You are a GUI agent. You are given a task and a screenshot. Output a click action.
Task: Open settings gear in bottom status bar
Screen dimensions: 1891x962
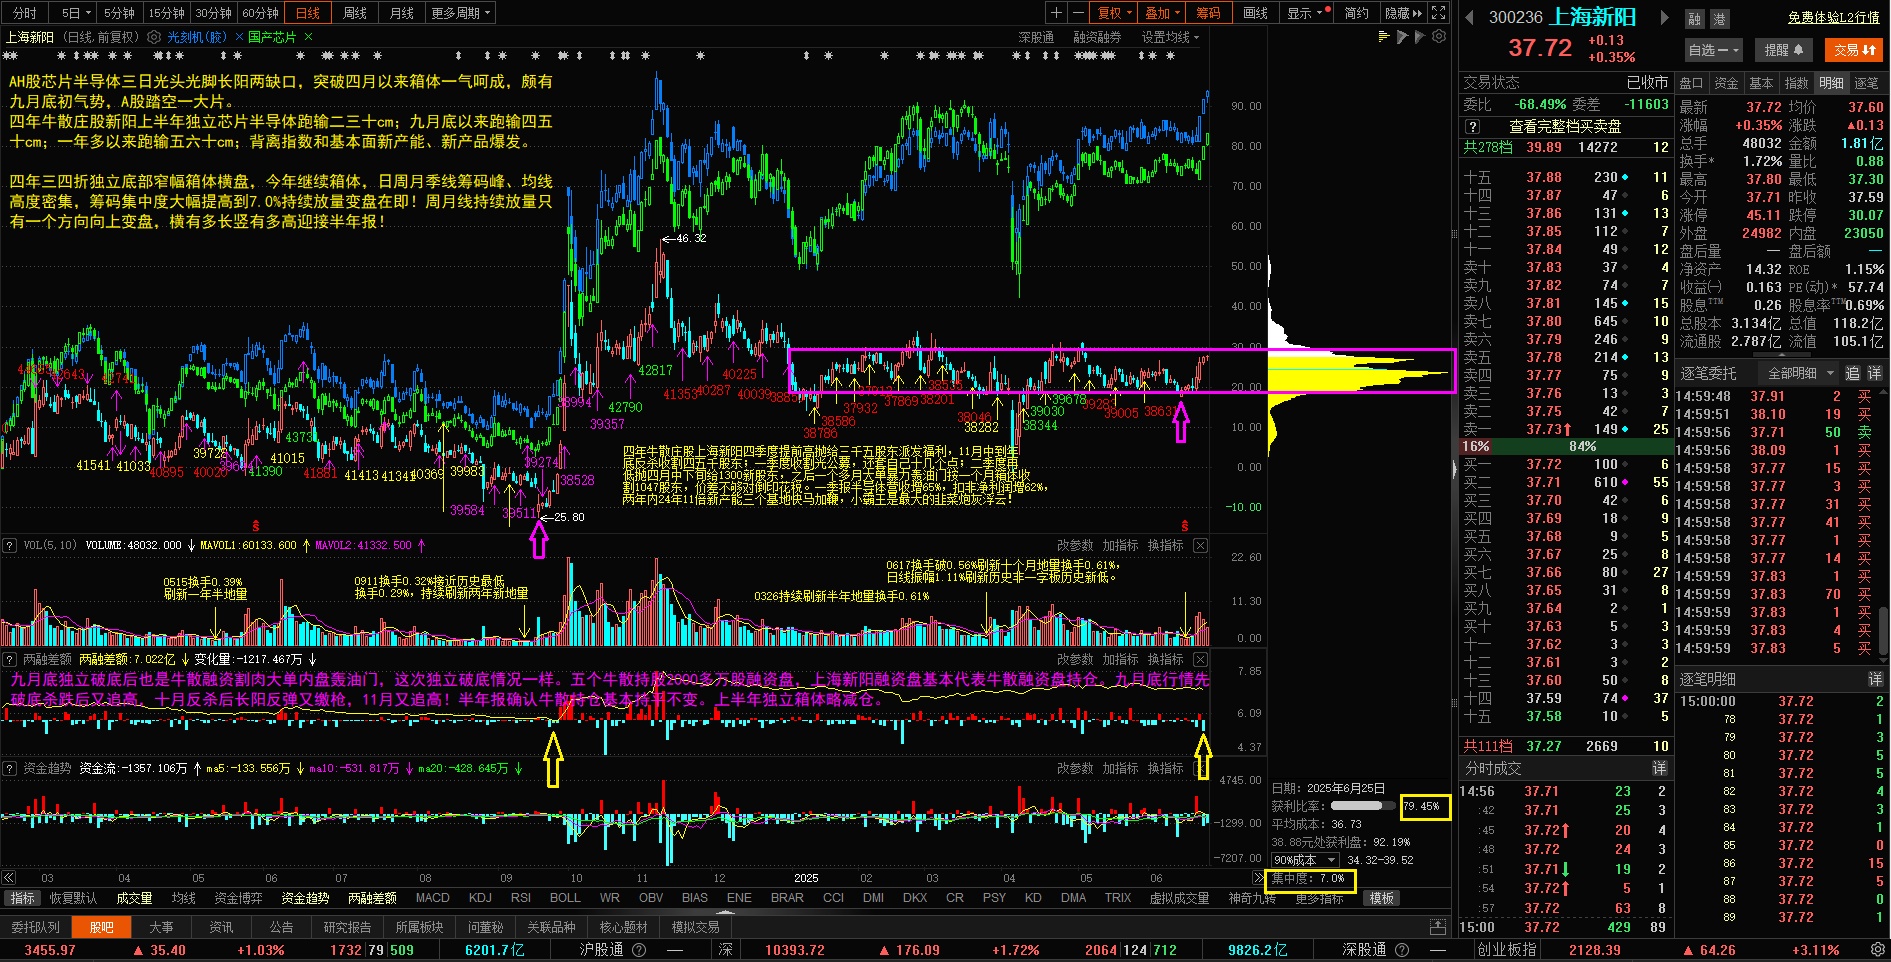(1878, 949)
